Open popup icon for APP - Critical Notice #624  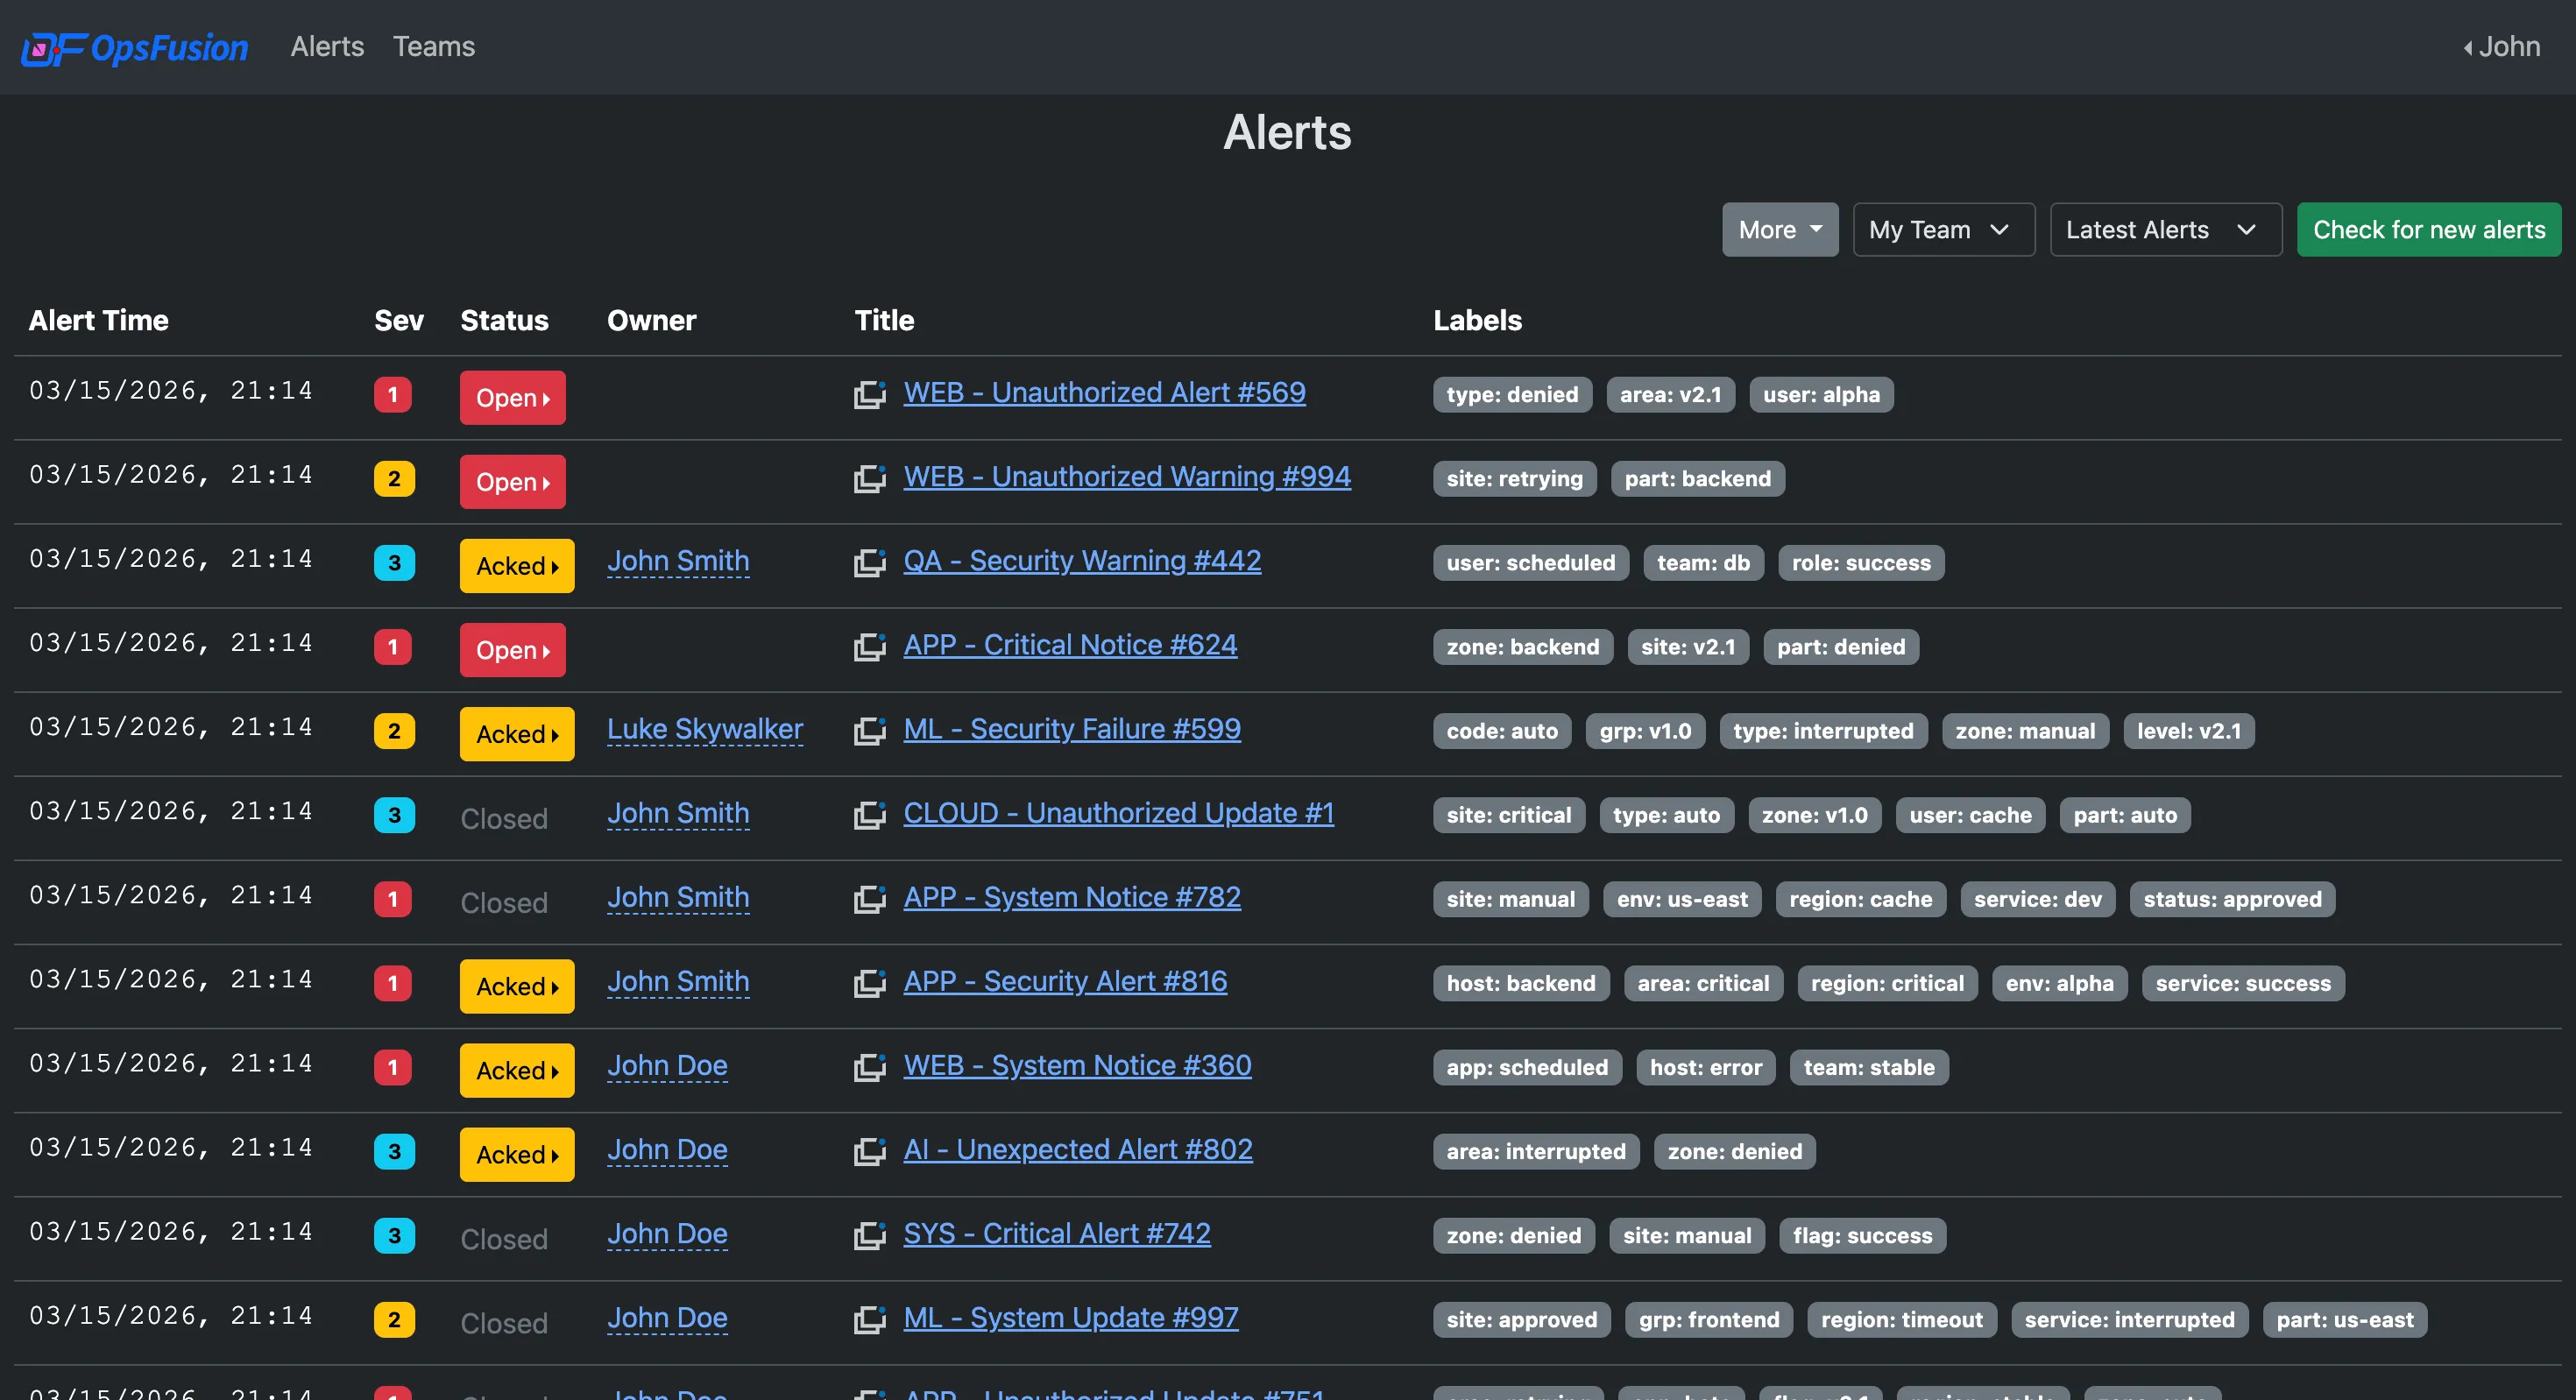coord(870,646)
